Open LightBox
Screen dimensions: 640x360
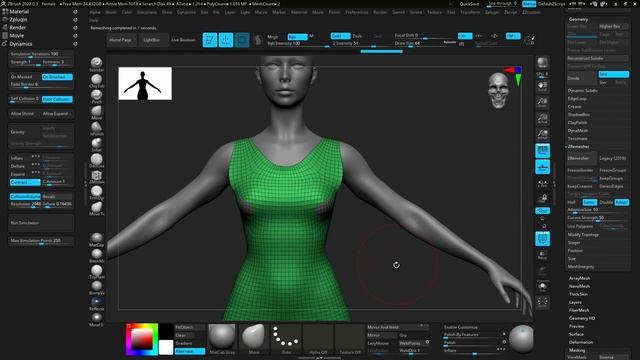click(x=152, y=40)
